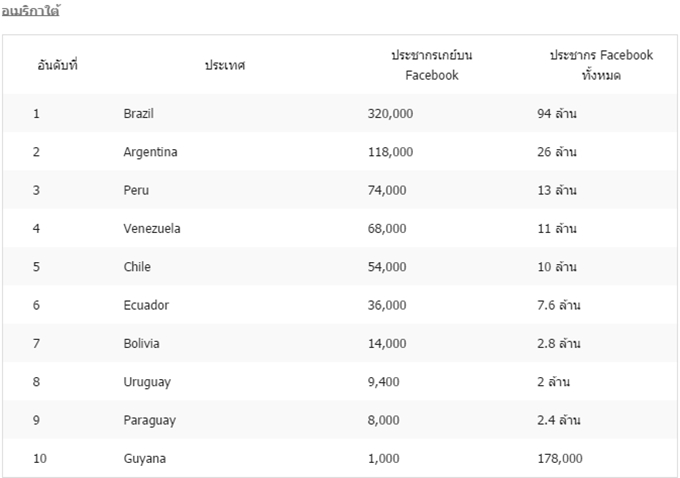
Task: Select the Chile country cell
Action: click(137, 267)
